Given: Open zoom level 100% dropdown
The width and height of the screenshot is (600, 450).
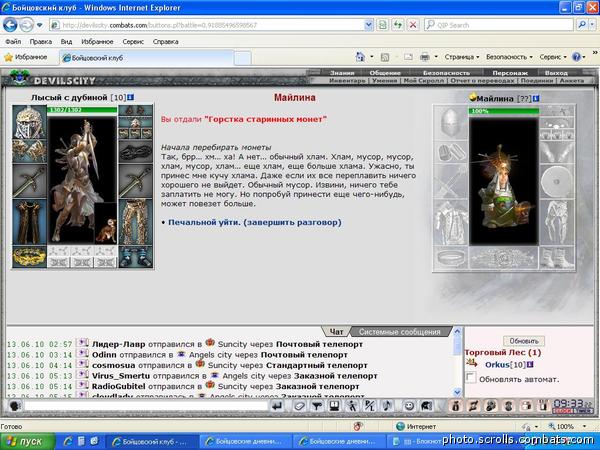Looking at the screenshot, I should (x=584, y=426).
